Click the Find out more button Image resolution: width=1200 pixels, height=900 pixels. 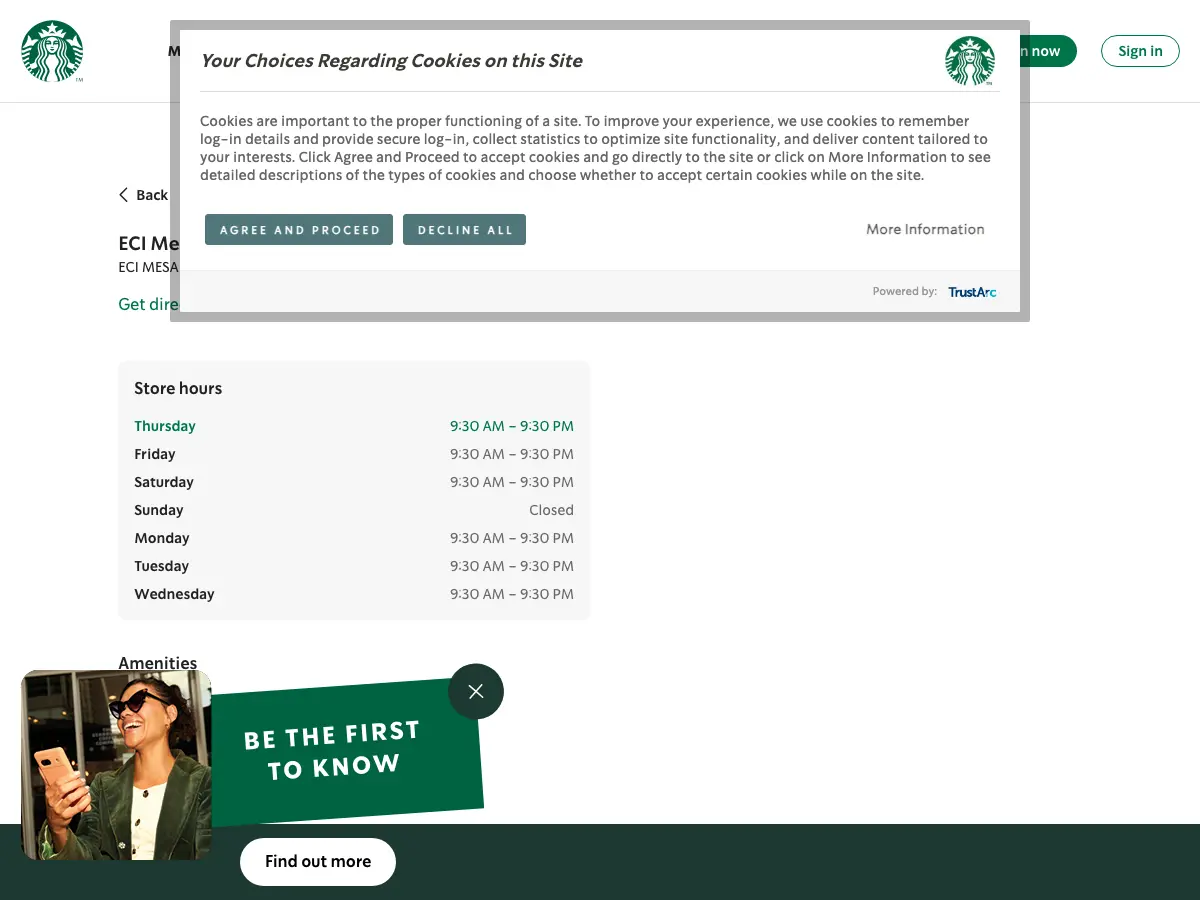tap(318, 862)
